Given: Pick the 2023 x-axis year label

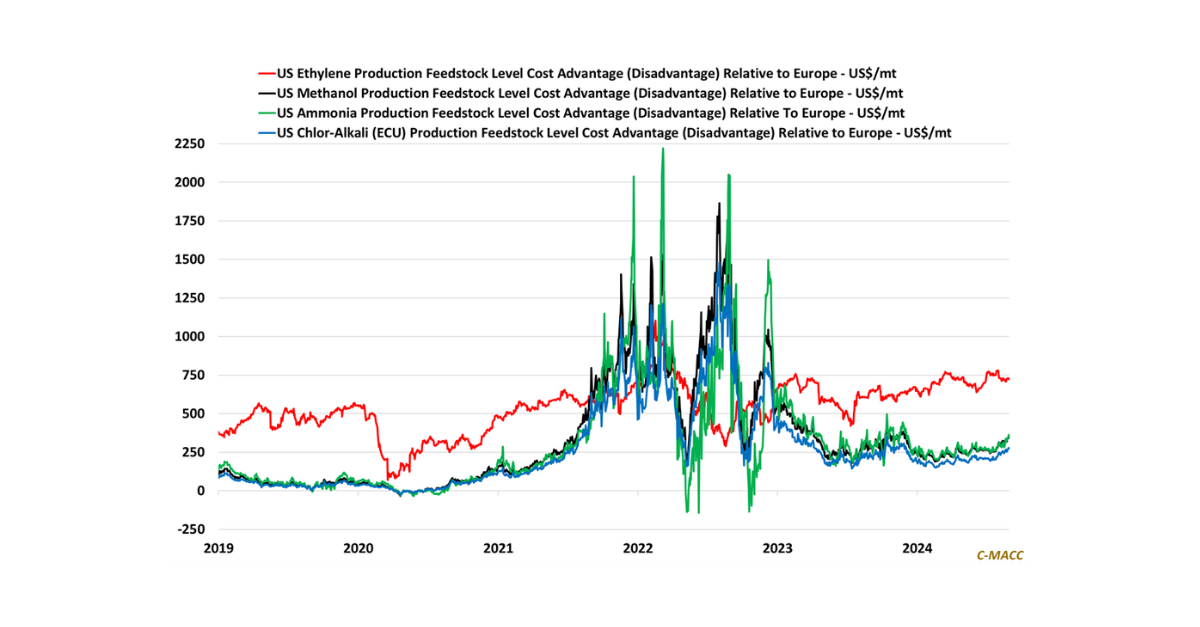Looking at the screenshot, I should 778,548.
